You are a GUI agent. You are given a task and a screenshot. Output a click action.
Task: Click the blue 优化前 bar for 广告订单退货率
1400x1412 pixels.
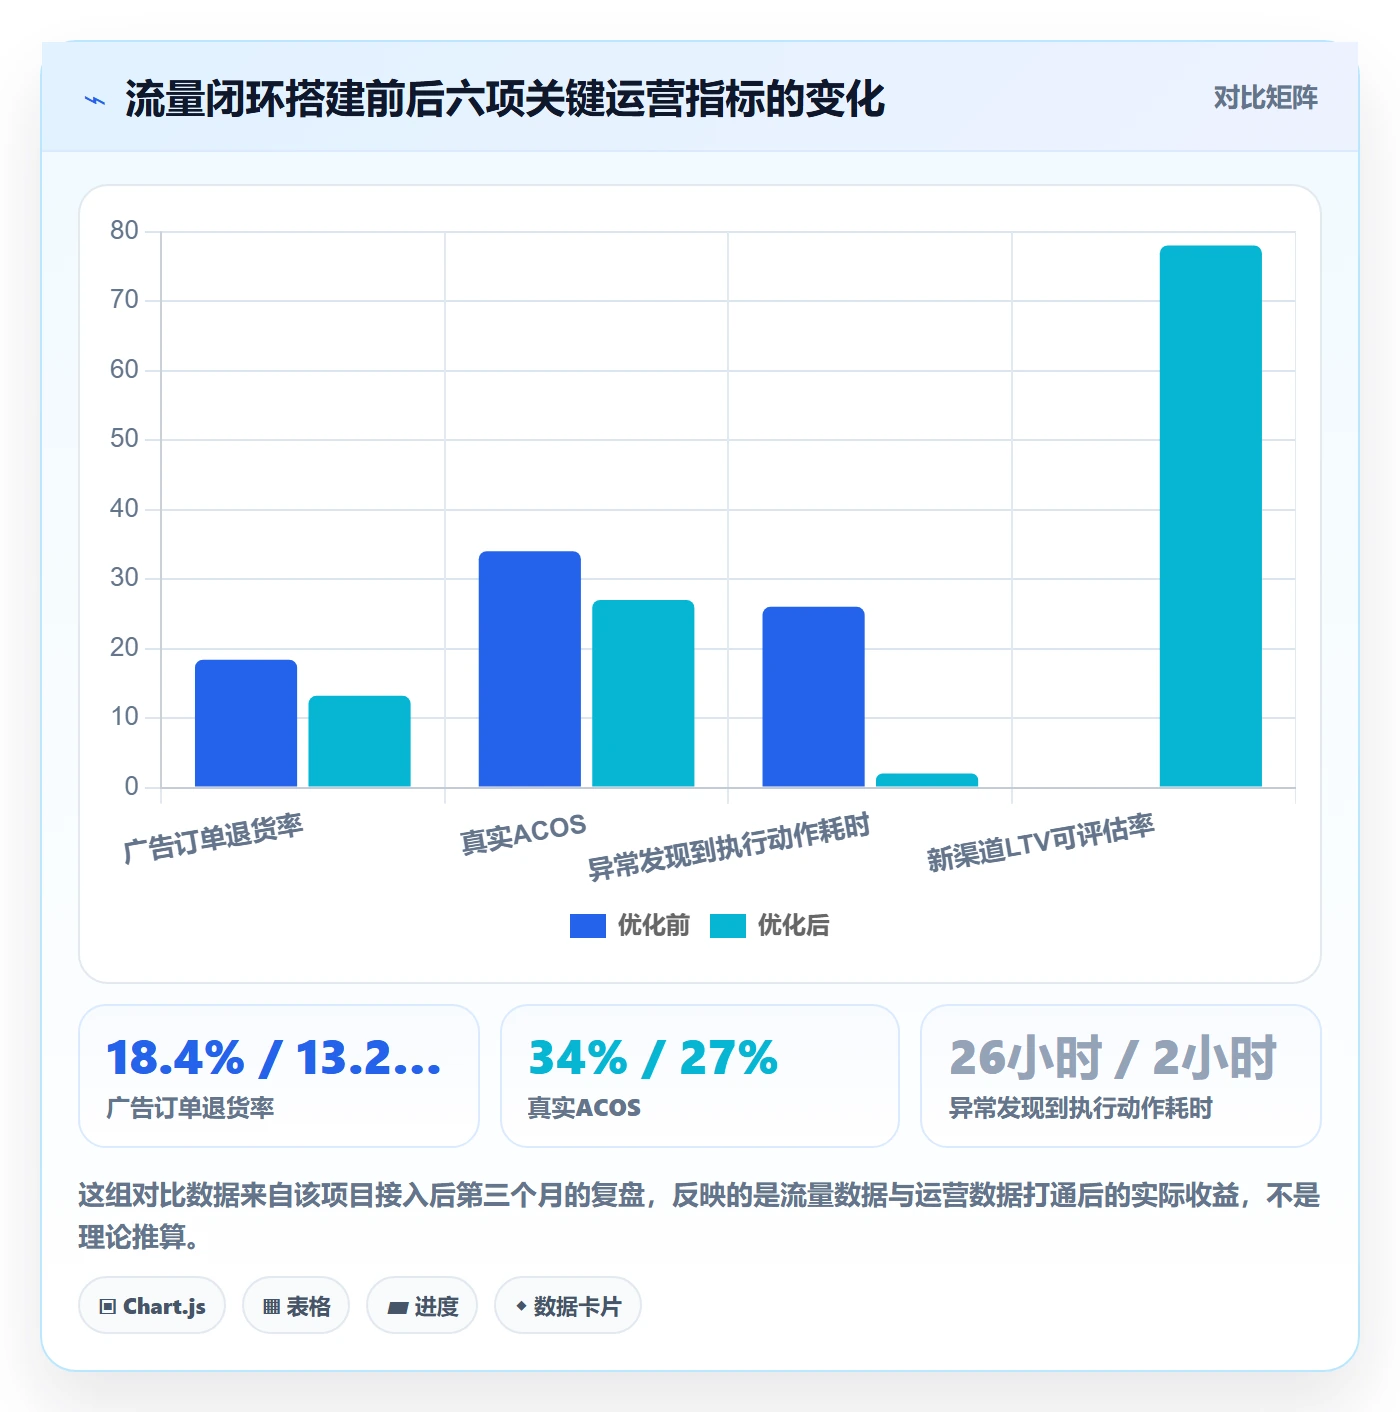(x=246, y=723)
